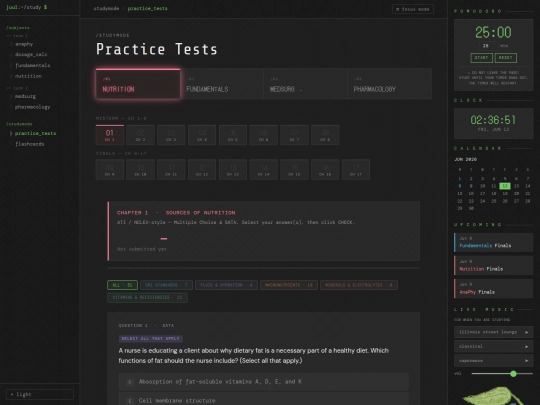Select midterm chapter 05 tile
540x405 pixels.
233,135
